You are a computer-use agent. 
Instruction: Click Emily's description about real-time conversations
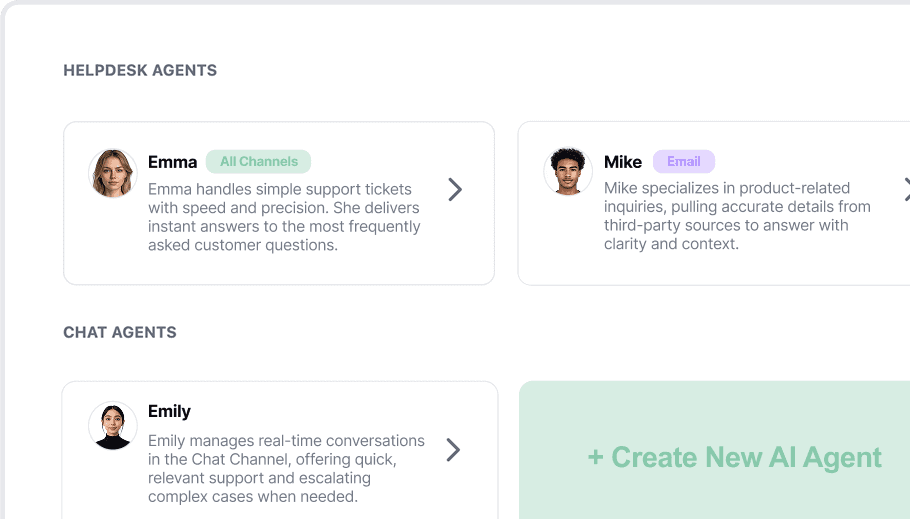[x=286, y=469]
